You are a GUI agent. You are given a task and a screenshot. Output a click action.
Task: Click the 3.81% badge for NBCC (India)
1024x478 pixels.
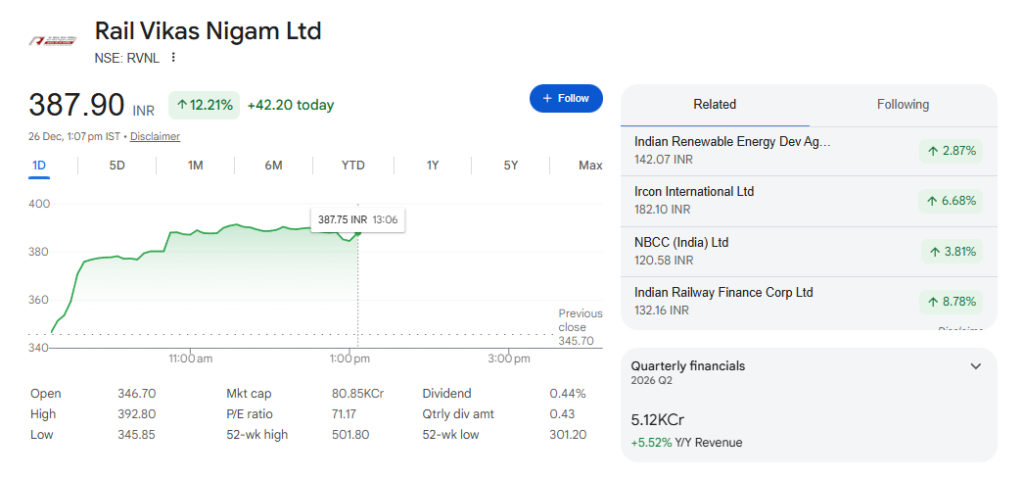(951, 251)
